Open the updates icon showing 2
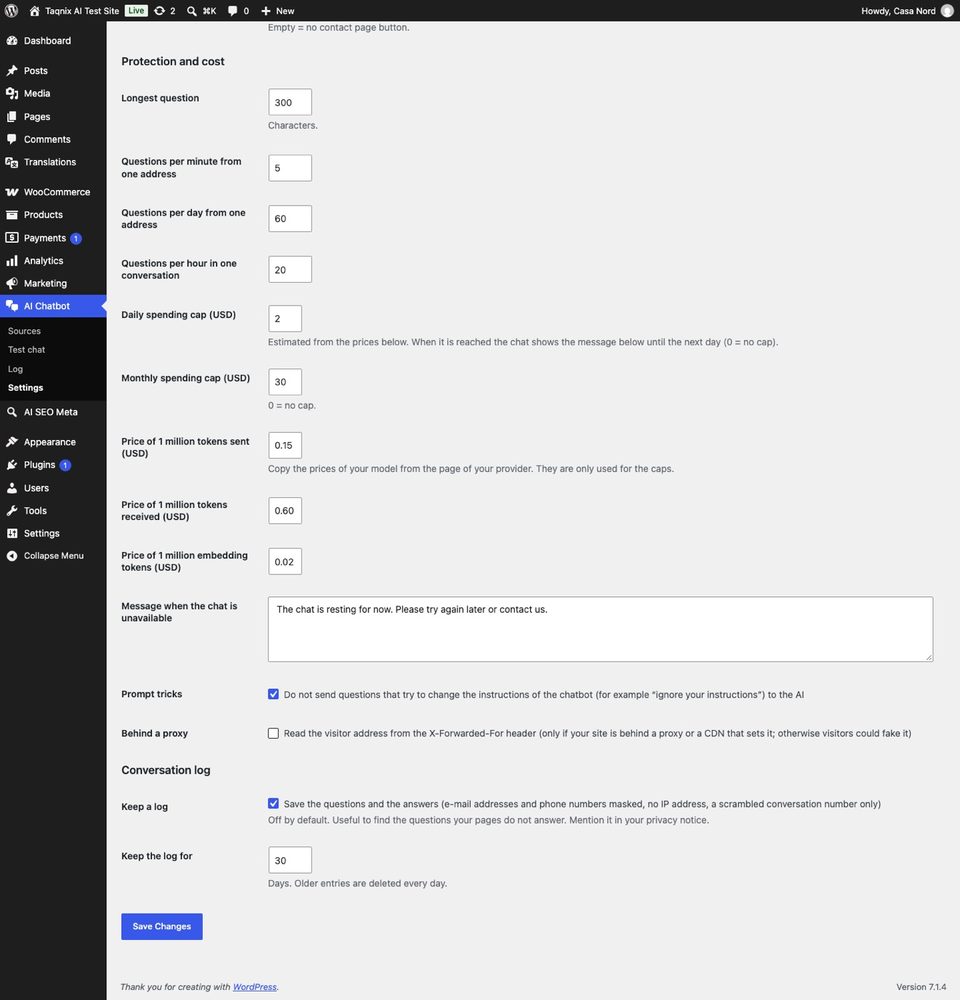Screen dimensions: 960x1000 [159, 11]
